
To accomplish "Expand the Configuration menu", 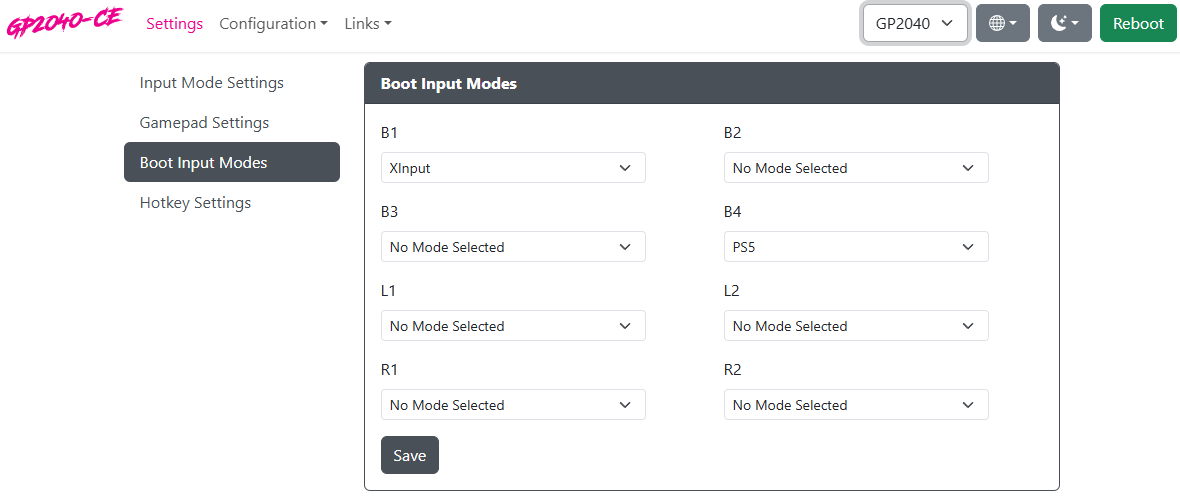I will pos(273,23).
